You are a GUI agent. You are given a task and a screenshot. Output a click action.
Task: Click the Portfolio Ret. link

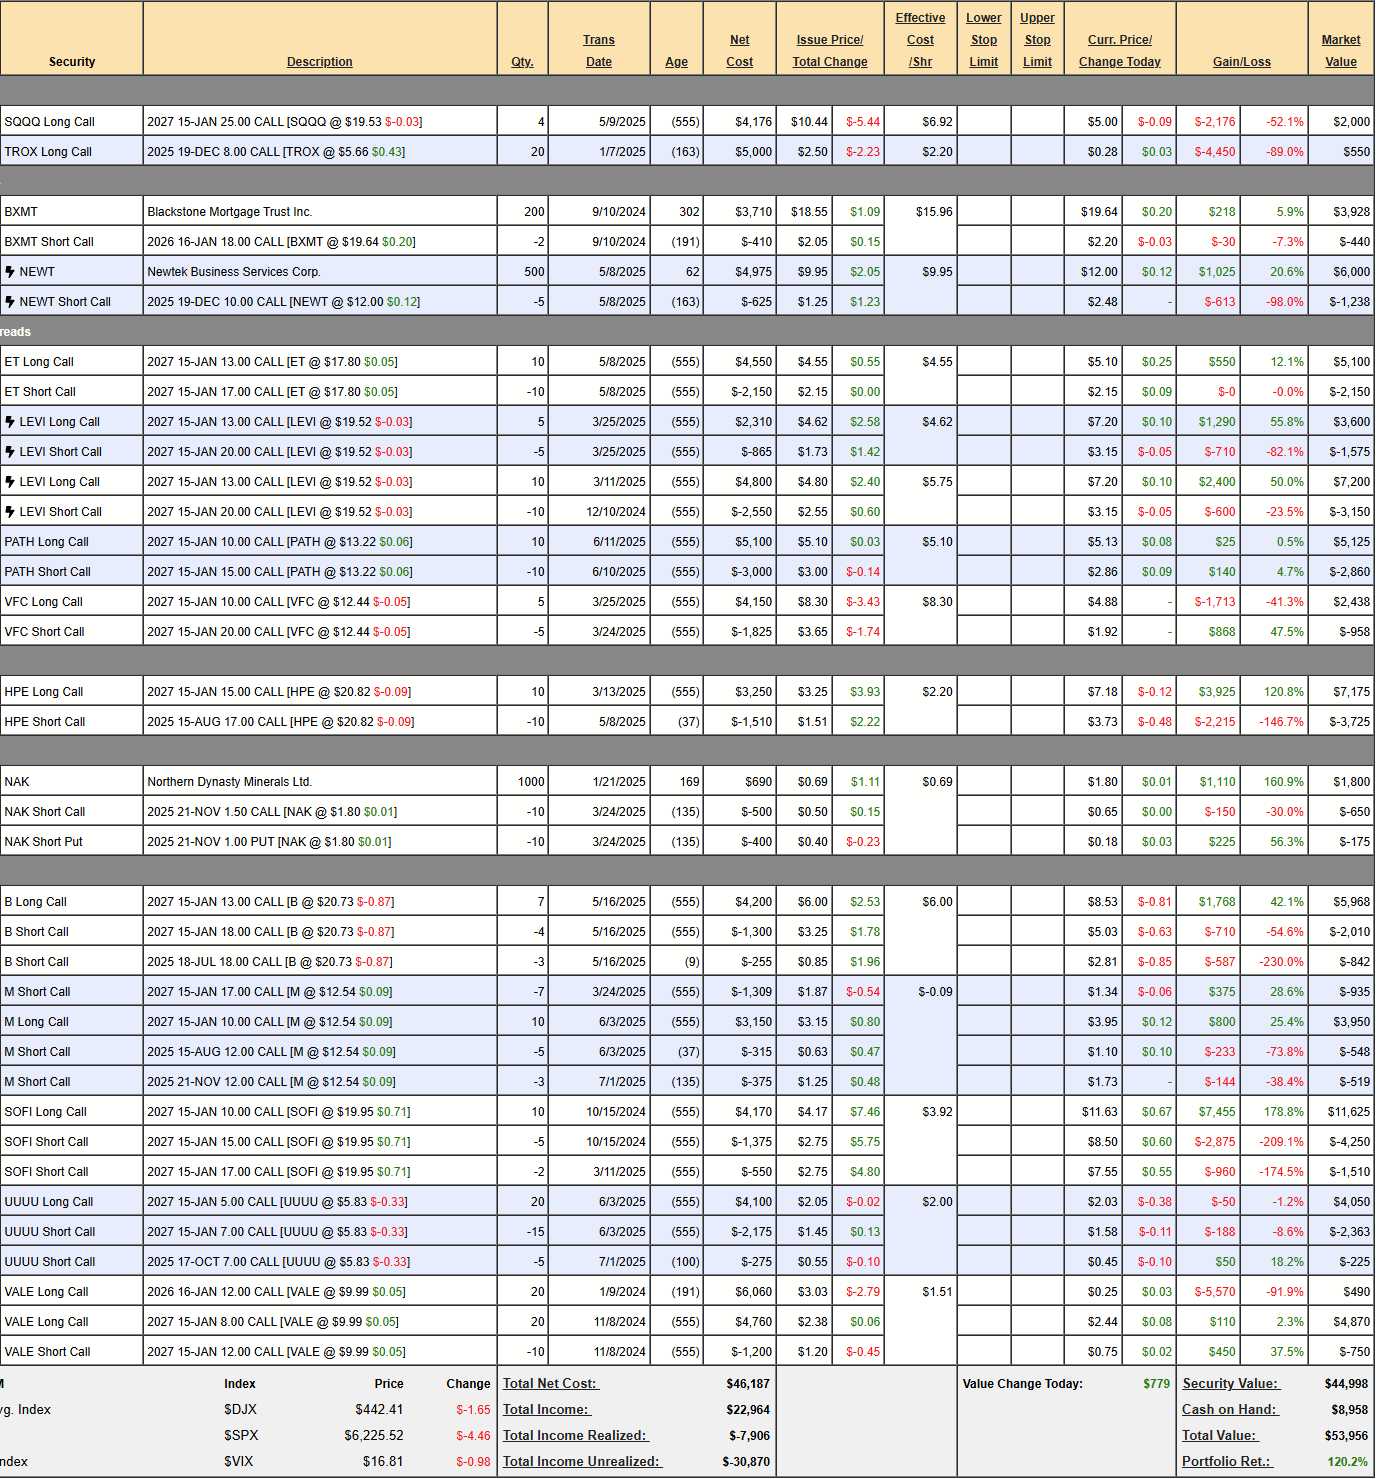(1226, 1462)
